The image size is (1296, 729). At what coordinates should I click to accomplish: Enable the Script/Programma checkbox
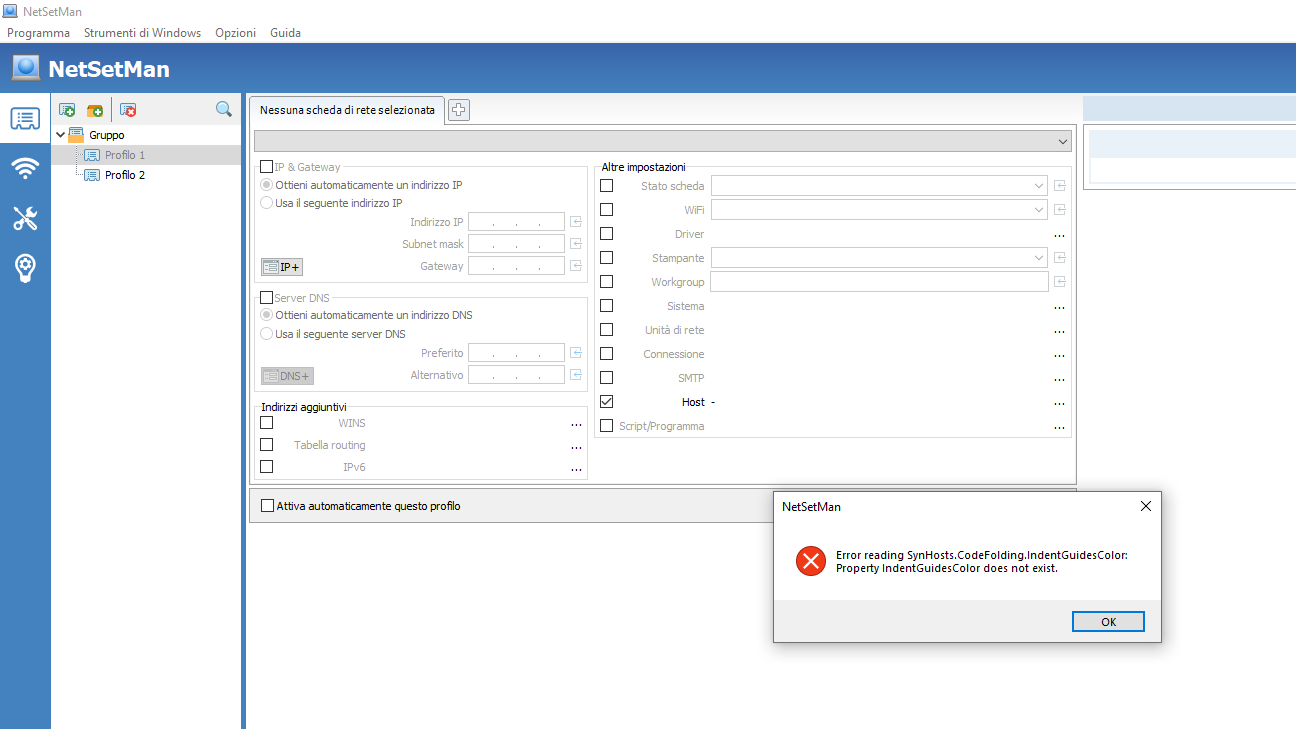[606, 426]
